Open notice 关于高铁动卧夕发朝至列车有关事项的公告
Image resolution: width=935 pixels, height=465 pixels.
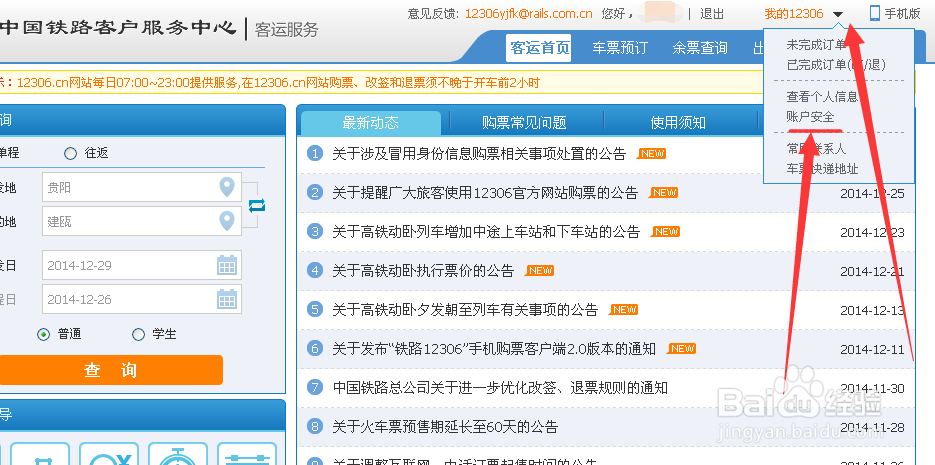[465, 309]
